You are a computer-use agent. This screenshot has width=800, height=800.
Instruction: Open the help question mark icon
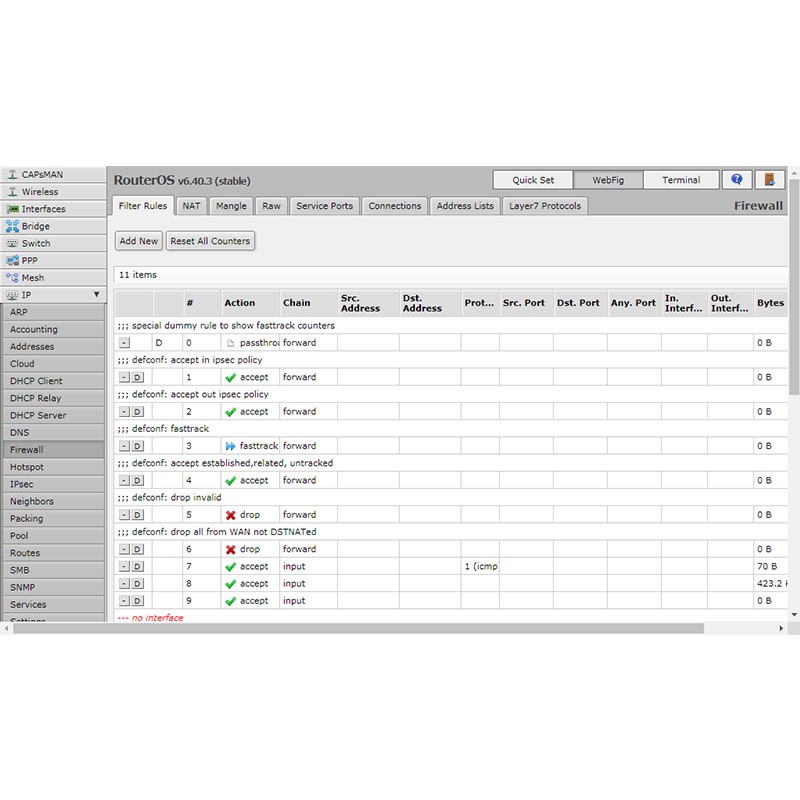[x=737, y=180]
